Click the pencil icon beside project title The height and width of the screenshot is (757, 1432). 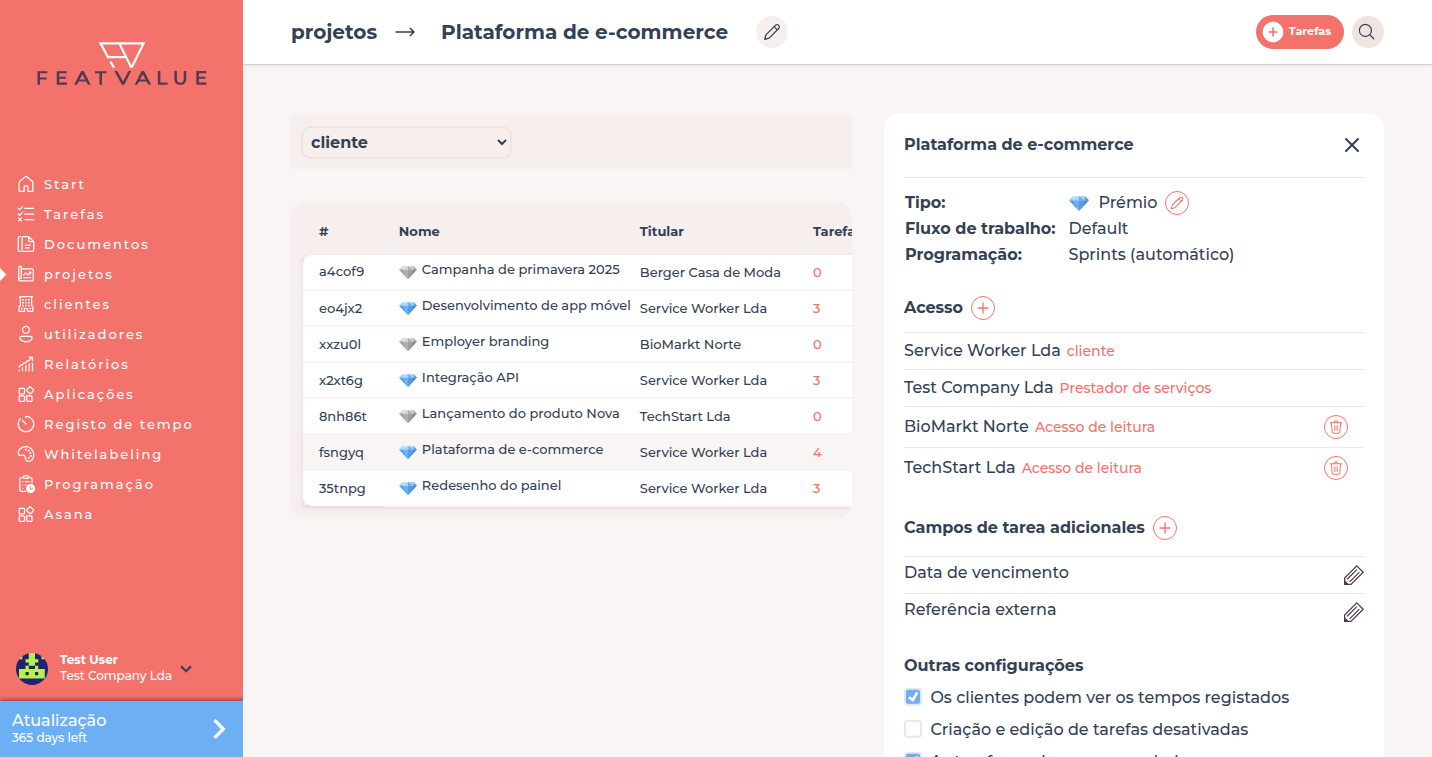pos(771,32)
